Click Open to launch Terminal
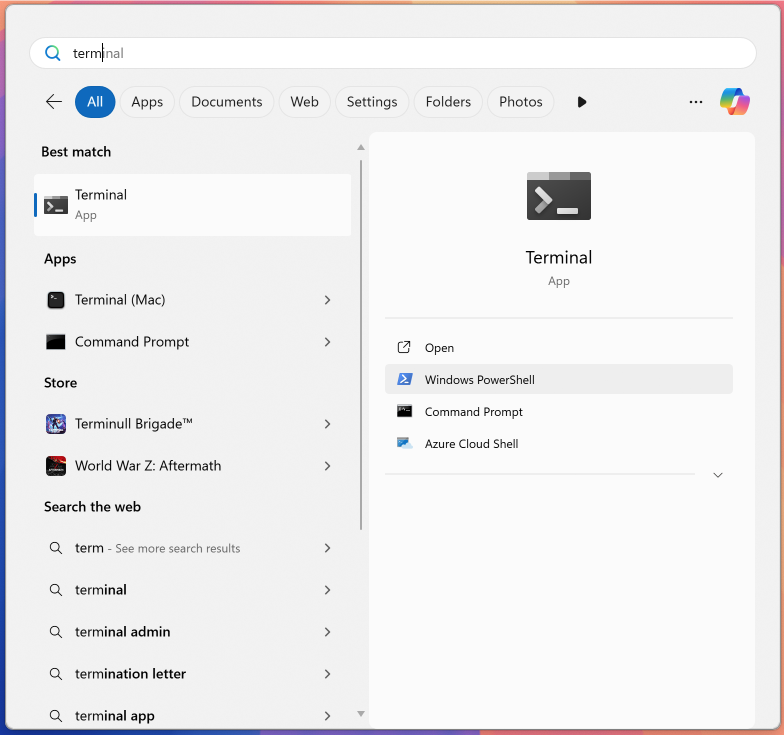Screen dimensions: 784x735 pos(439,348)
